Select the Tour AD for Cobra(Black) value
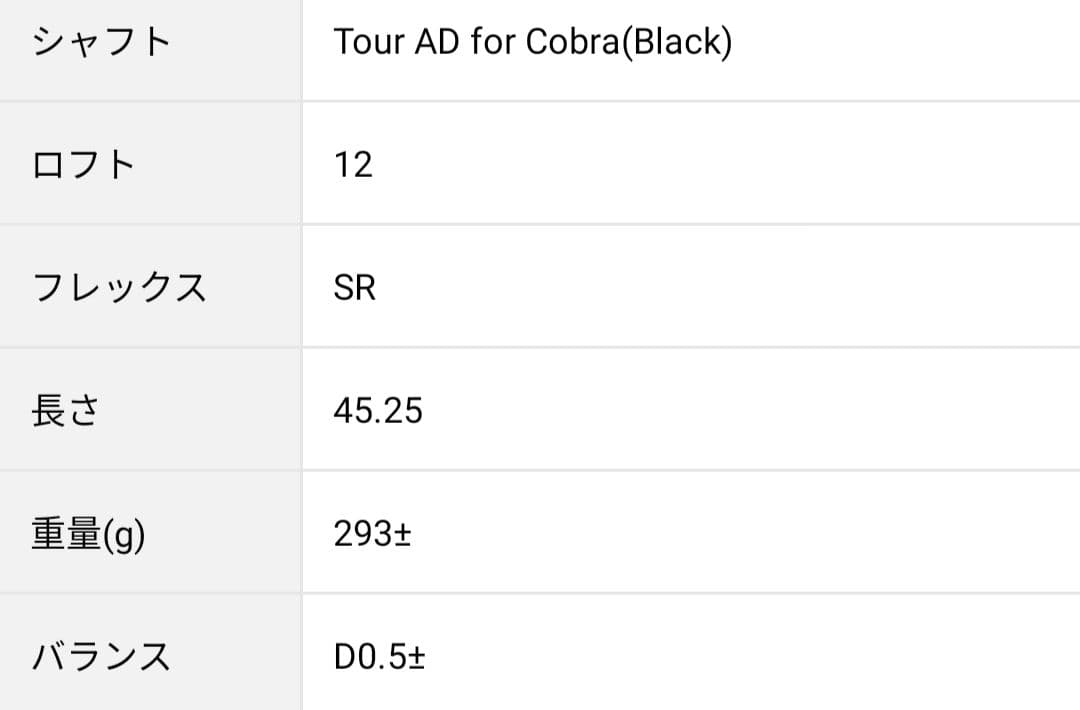1080x710 pixels. click(532, 43)
